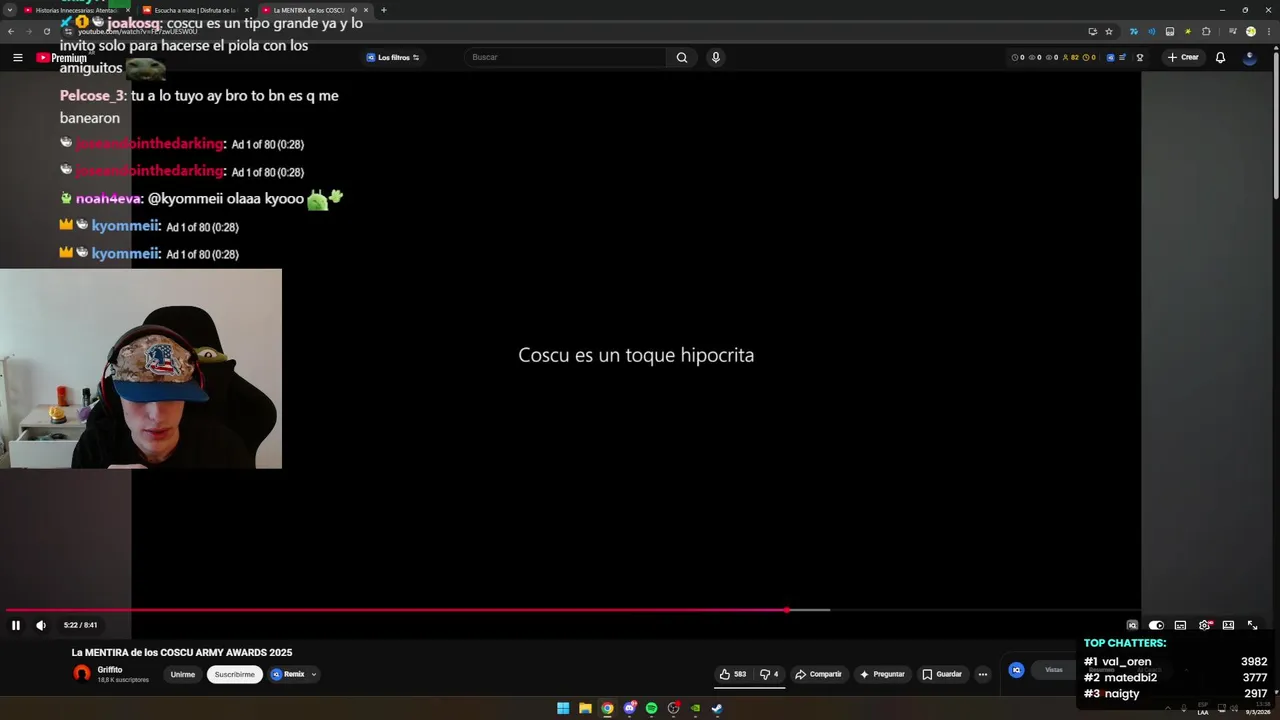Open Steam from the taskbar
The width and height of the screenshot is (1280, 720).
point(717,708)
